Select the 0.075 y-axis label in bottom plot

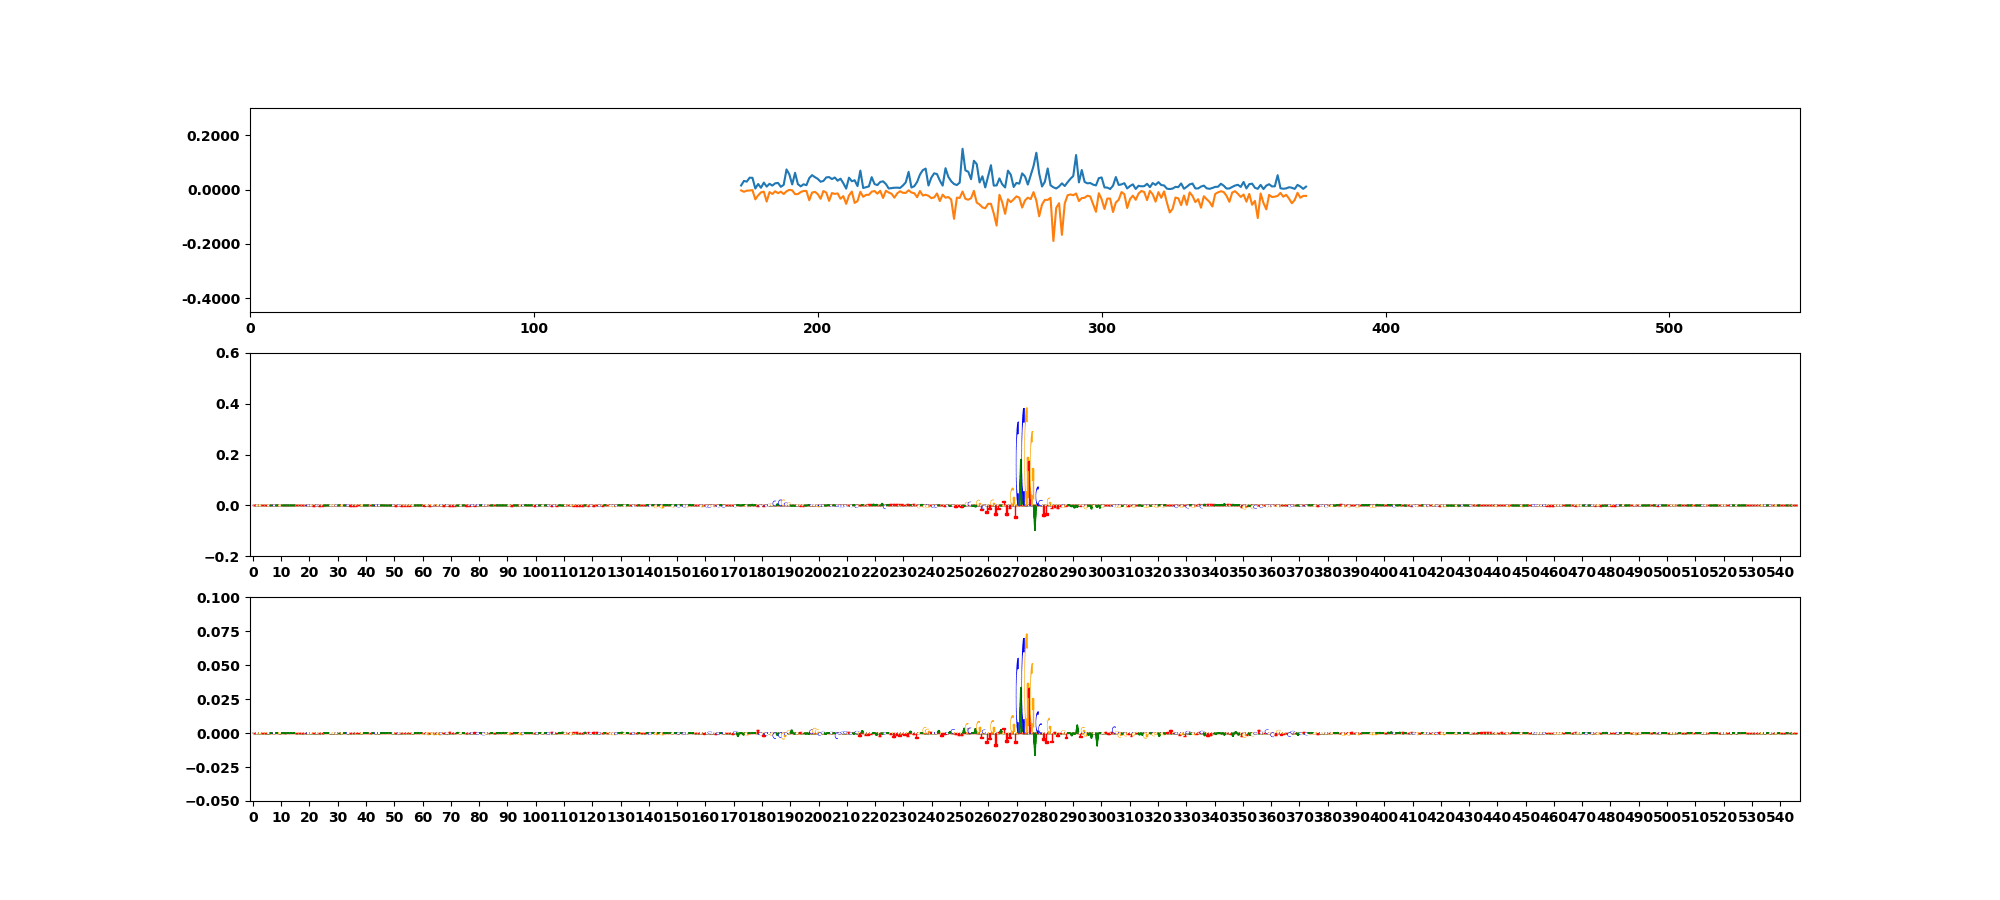click(x=219, y=632)
